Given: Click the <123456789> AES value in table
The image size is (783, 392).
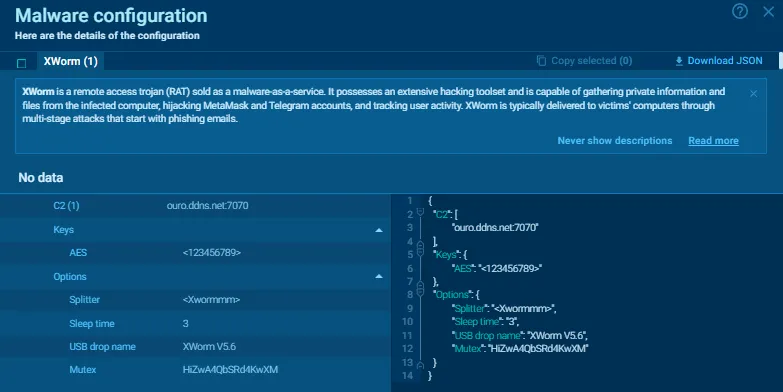Looking at the screenshot, I should pos(212,253).
